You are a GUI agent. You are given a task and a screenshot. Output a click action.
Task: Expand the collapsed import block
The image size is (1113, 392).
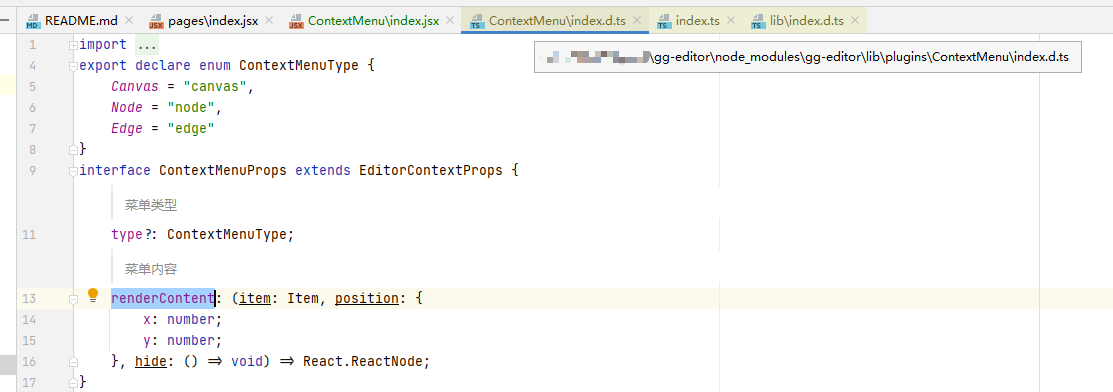pyautogui.click(x=73, y=45)
